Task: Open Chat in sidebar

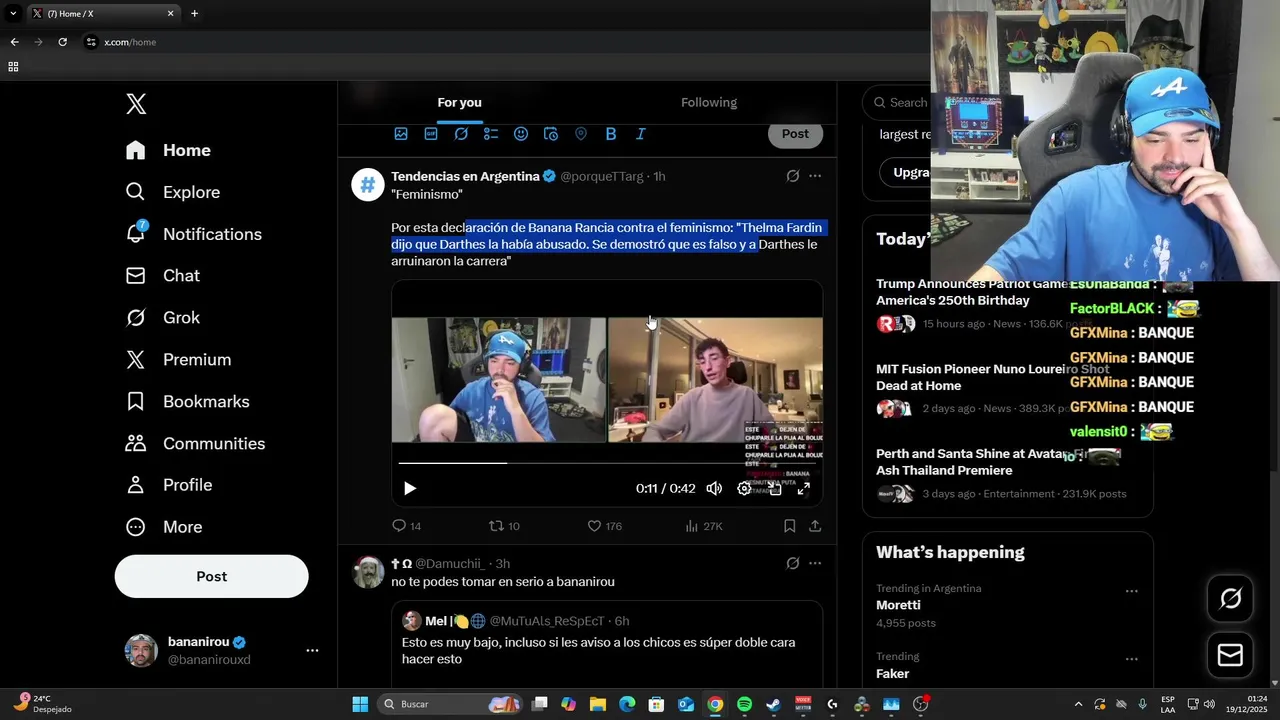Action: pyautogui.click(x=162, y=276)
